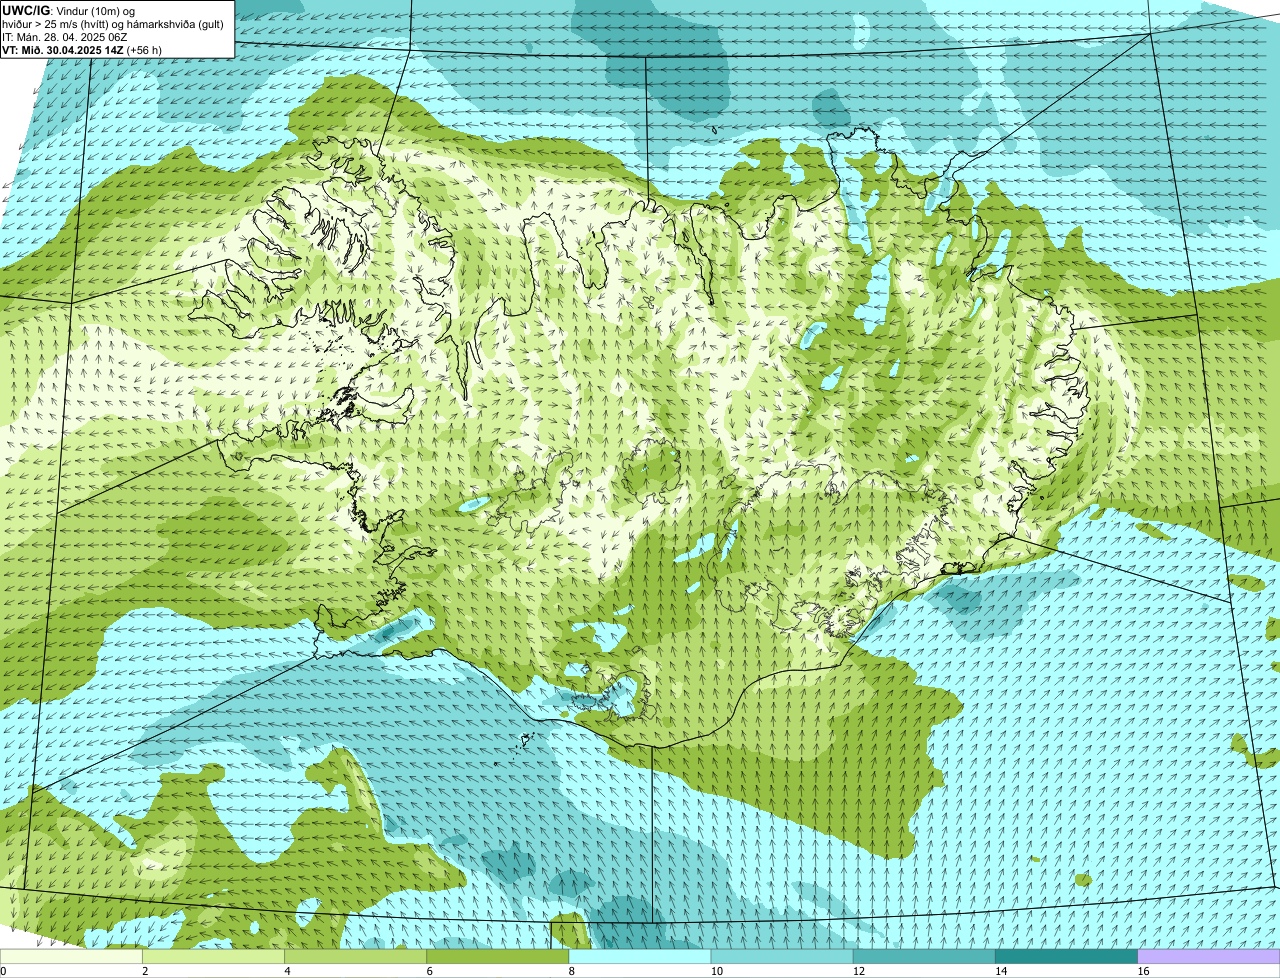
Task: Click the "12" tick label on the color scale
Action: [858, 971]
